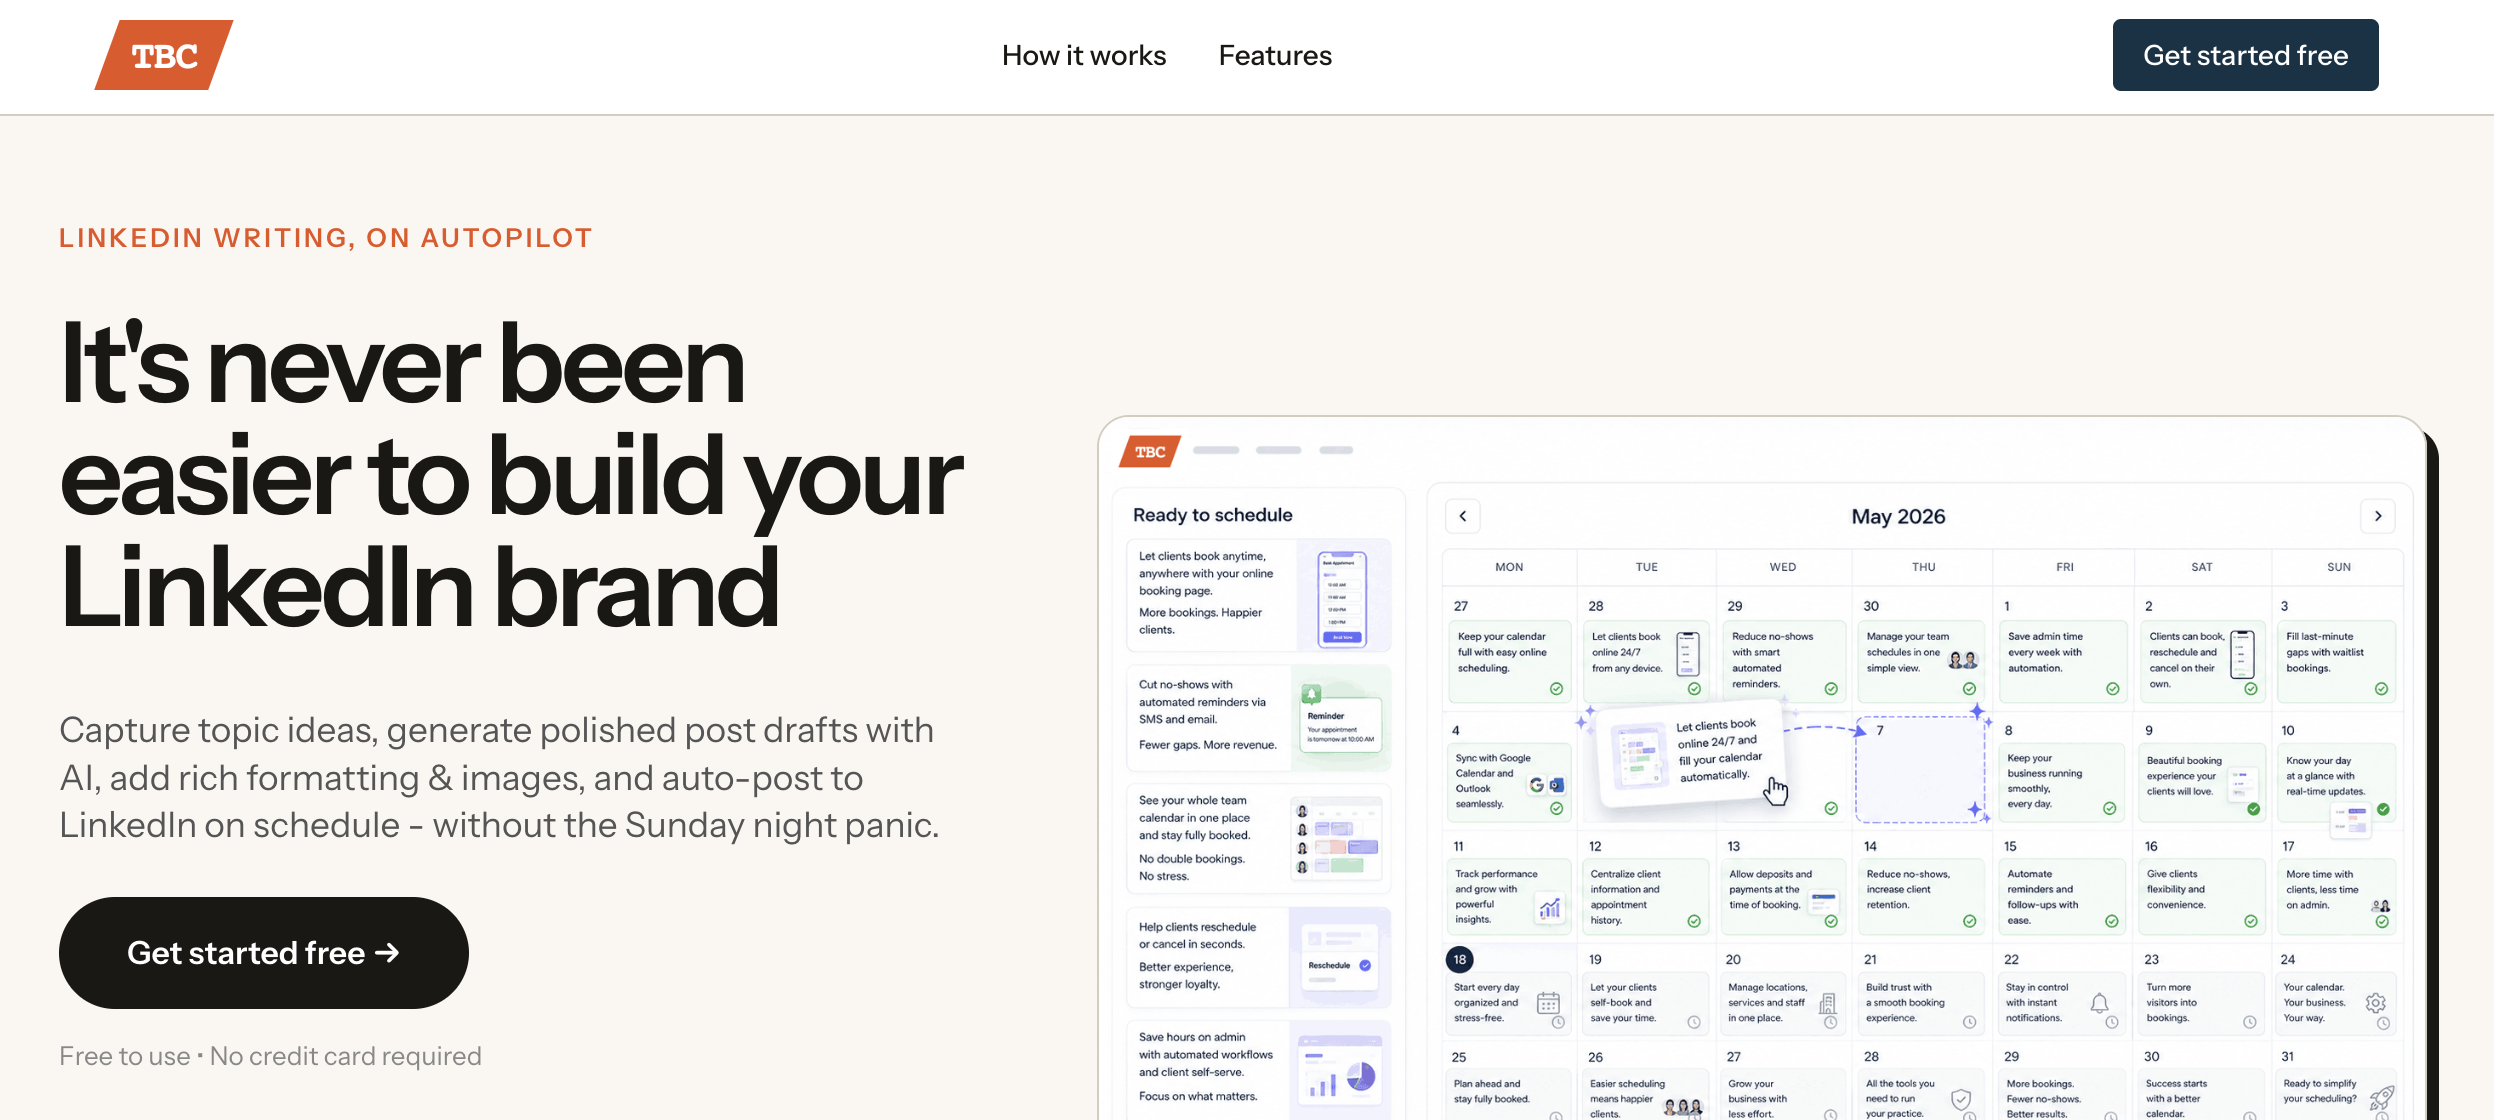Click the rocket icon on day 31 card
Image resolution: width=2494 pixels, height=1120 pixels.
(x=2382, y=1098)
